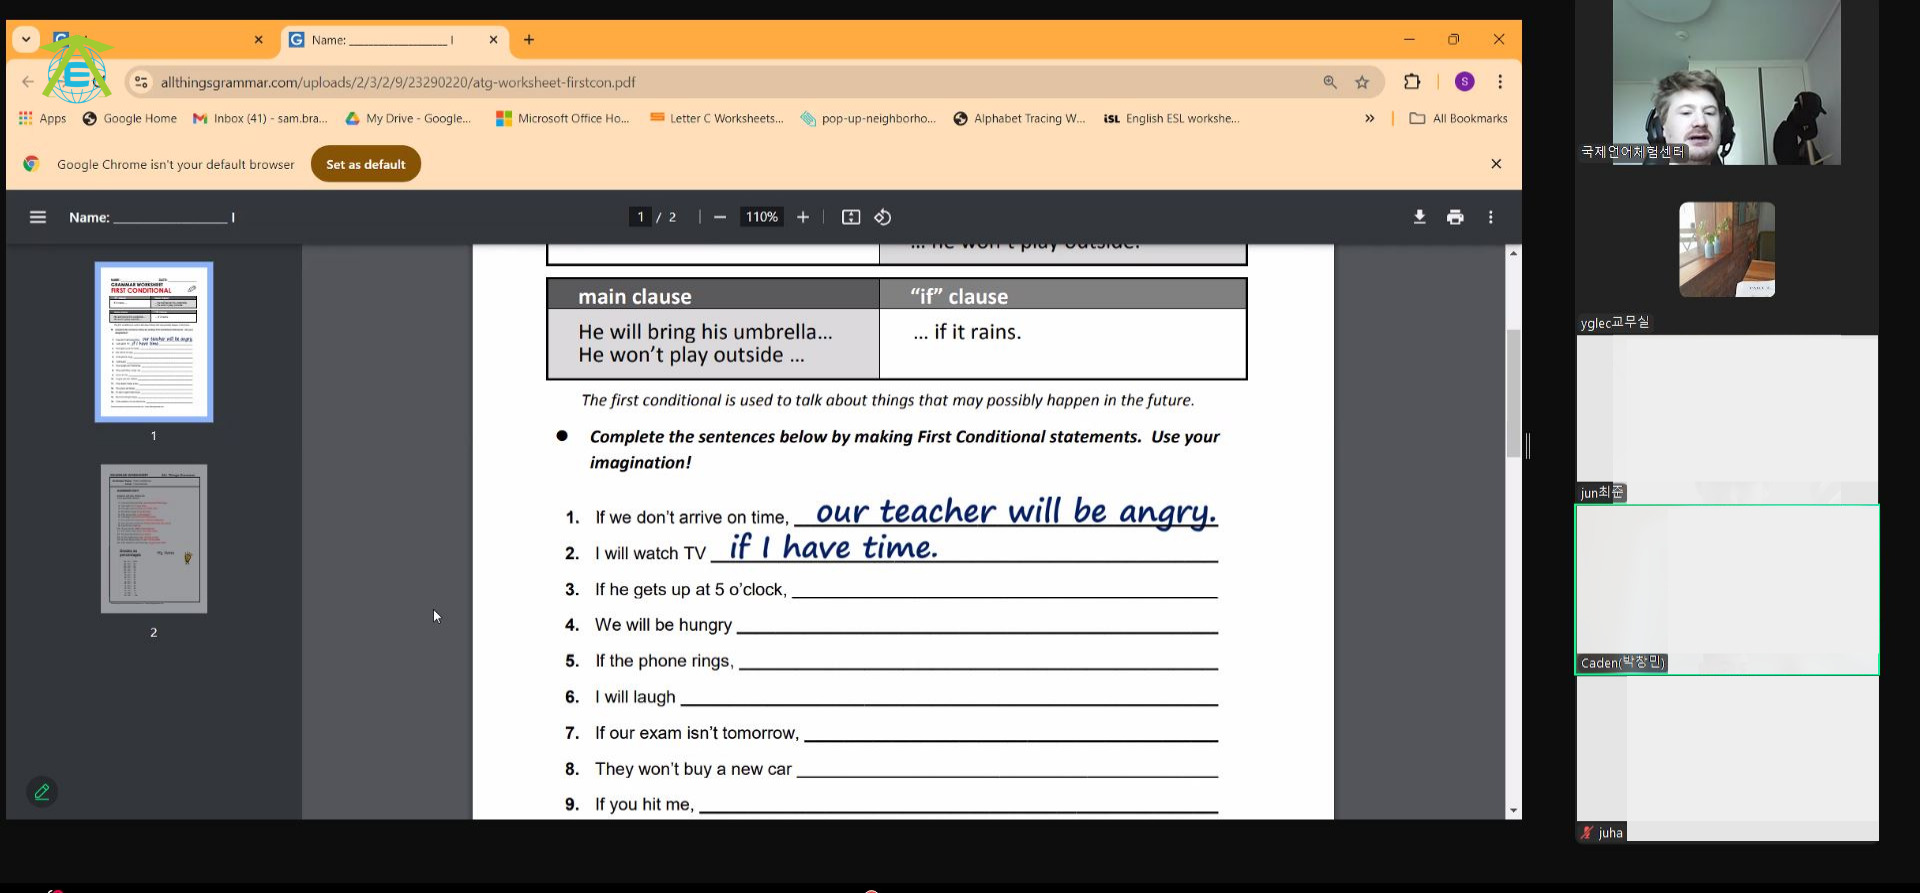Click sentence 8 "They won't buy a new car"
The width and height of the screenshot is (1920, 893).
click(x=693, y=769)
